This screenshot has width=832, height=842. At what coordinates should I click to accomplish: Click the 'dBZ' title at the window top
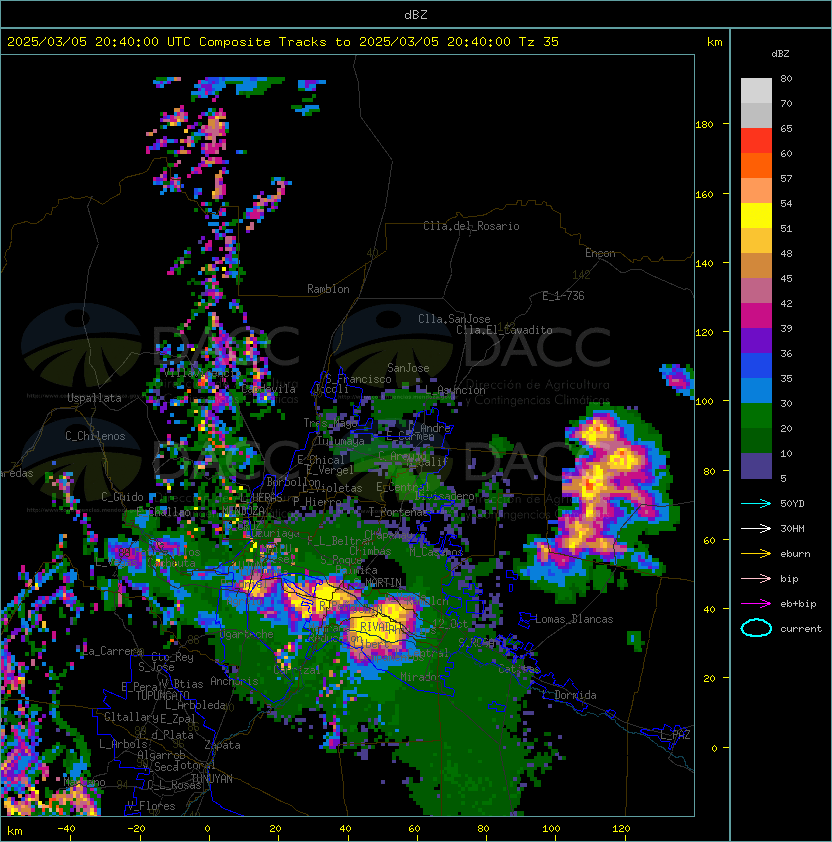416,15
